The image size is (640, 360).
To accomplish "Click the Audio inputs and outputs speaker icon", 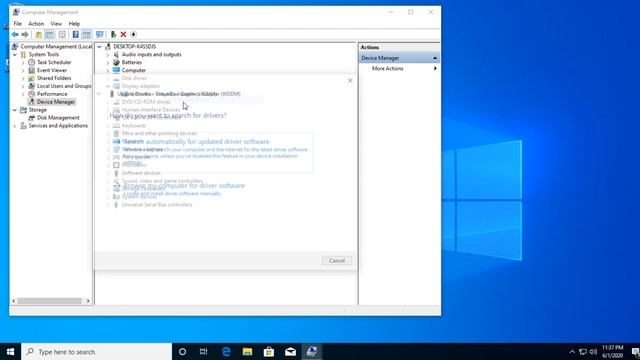I will (x=116, y=54).
